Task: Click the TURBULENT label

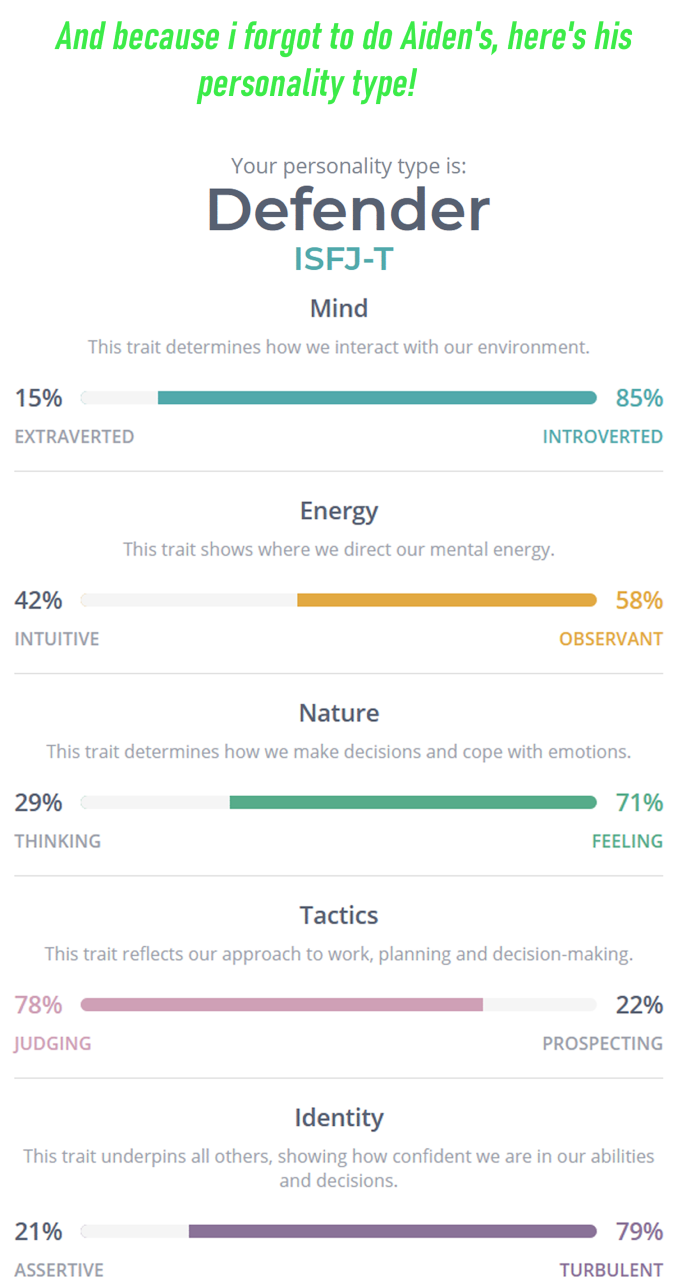Action: (x=611, y=1270)
